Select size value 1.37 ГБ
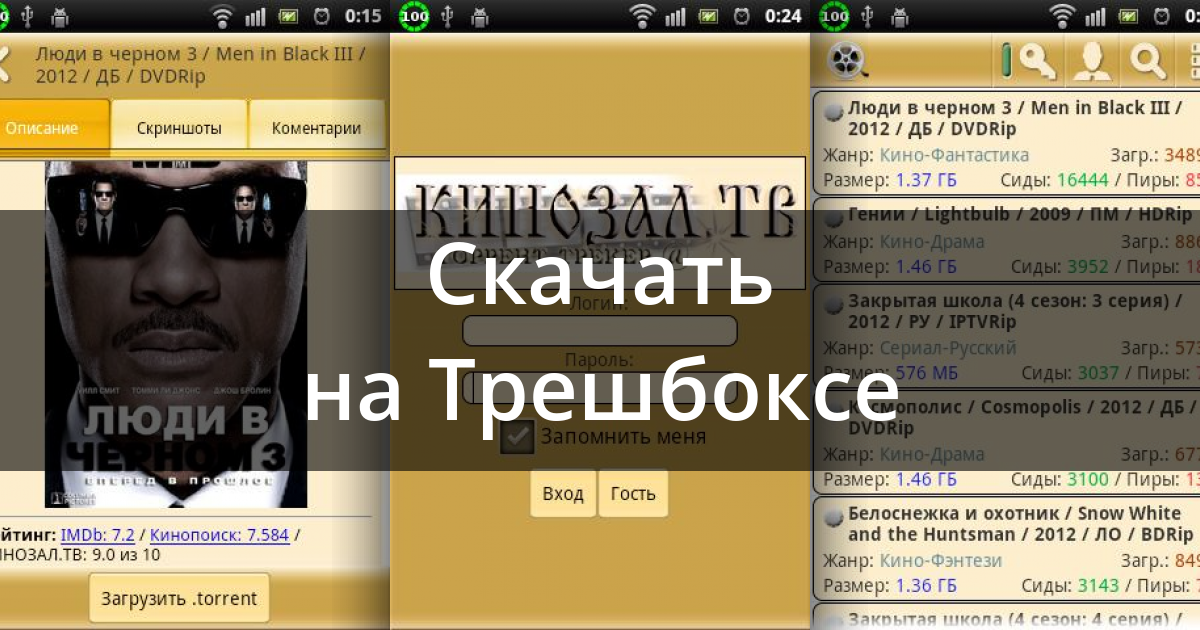This screenshot has height=630, width=1200. coord(926,181)
